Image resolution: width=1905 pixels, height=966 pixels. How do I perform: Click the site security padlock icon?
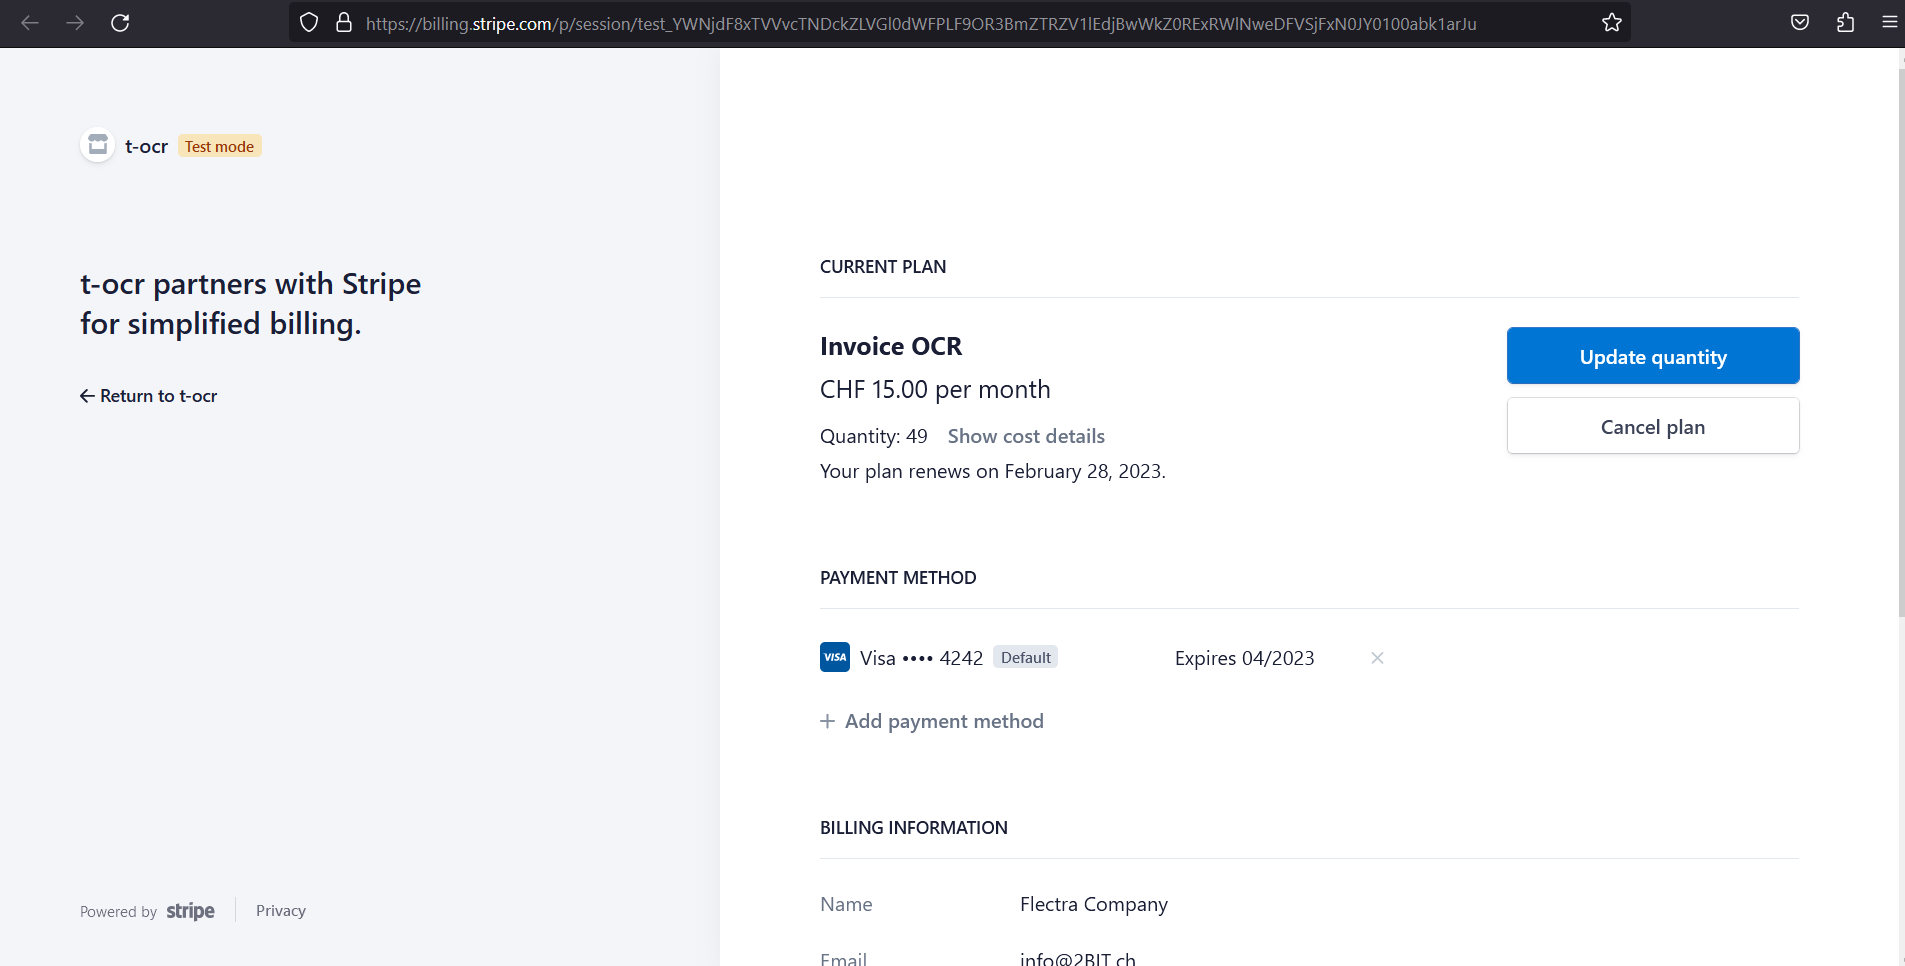344,22
